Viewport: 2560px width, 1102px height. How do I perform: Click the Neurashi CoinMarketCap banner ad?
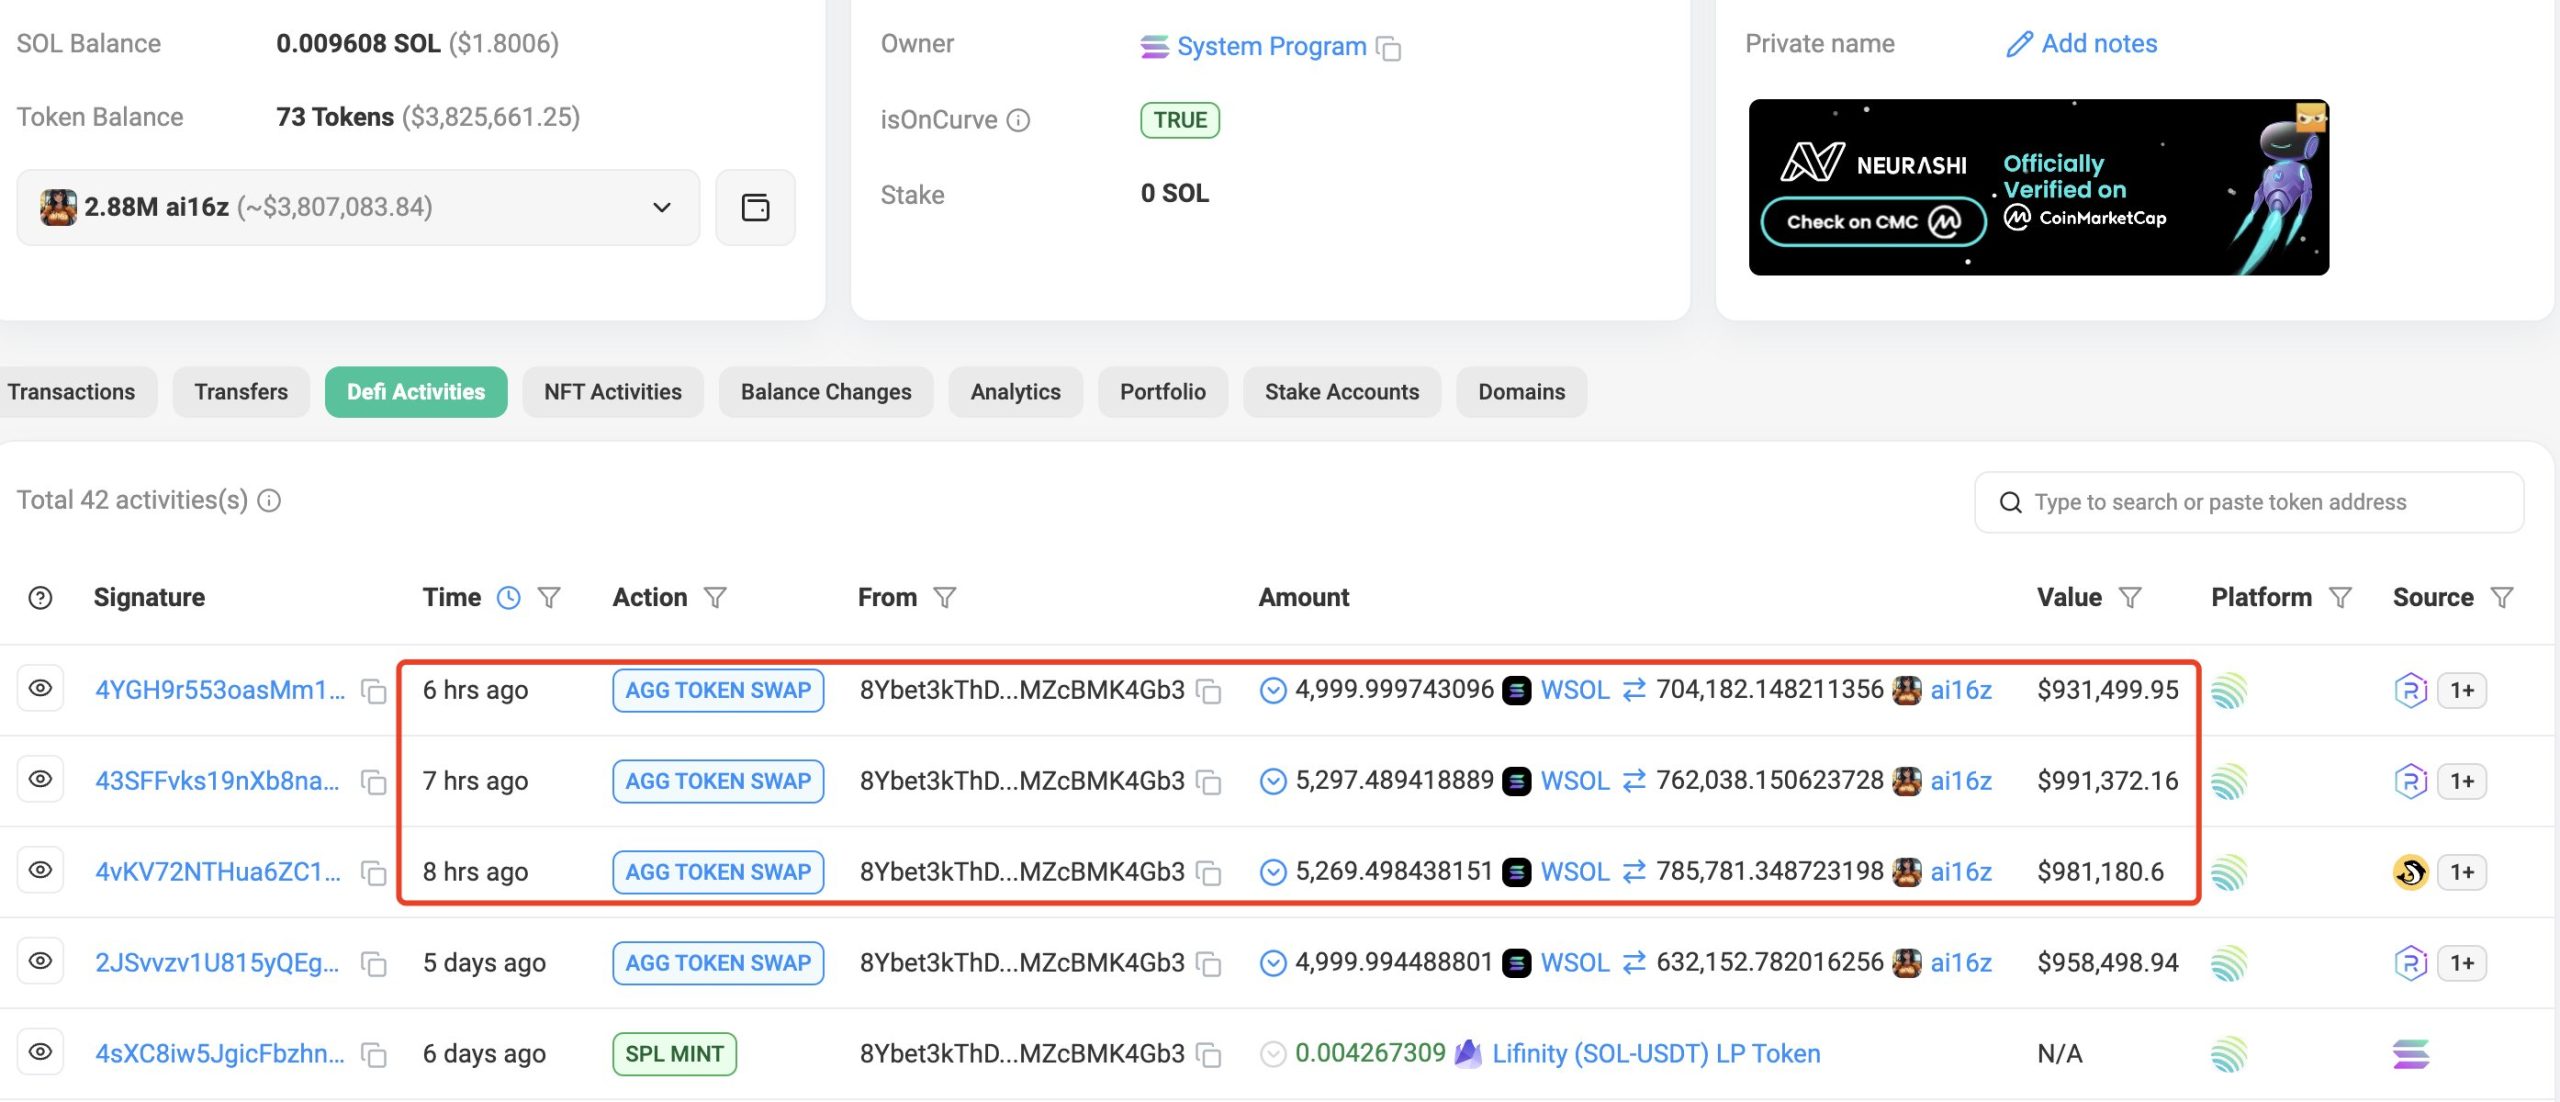pos(2038,187)
